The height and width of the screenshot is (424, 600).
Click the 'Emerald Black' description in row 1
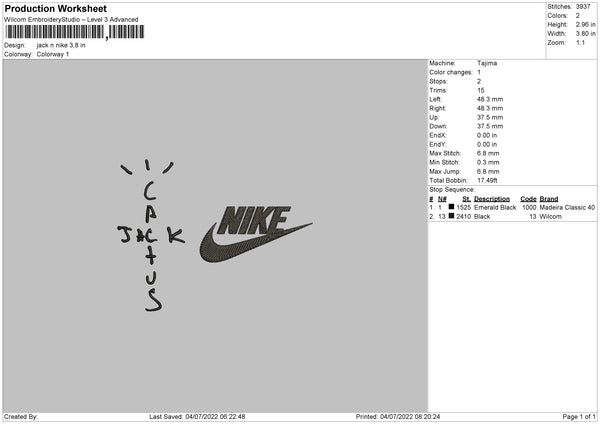(495, 207)
